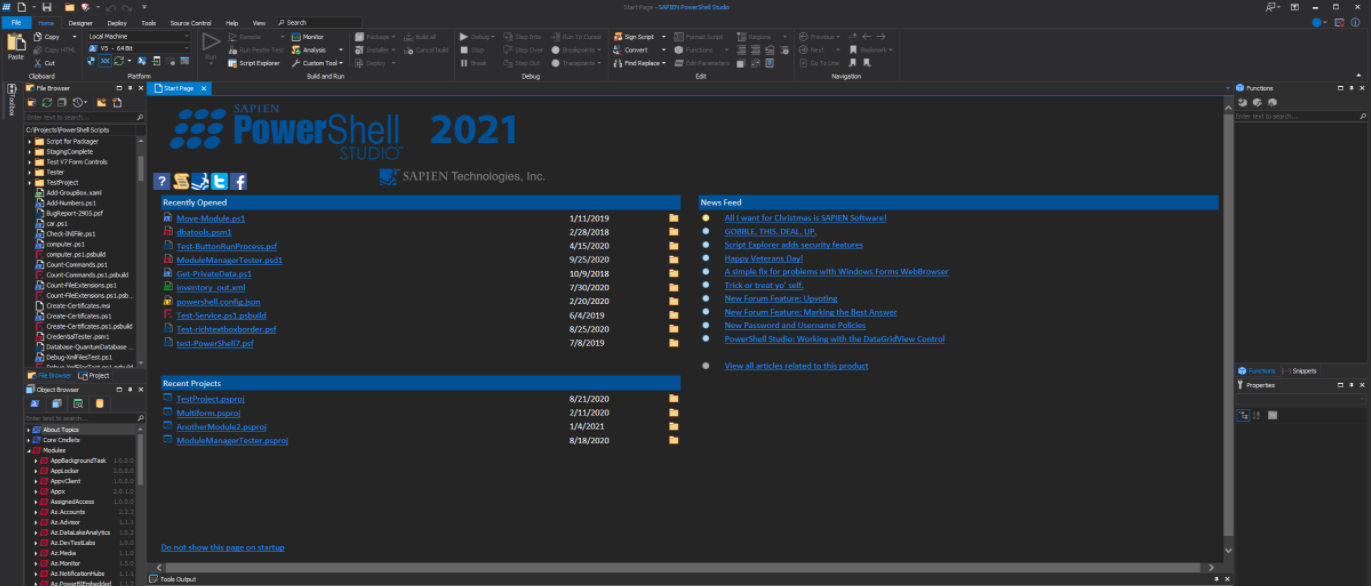
Task: Expand the TestProject folder in File Browser
Action: (x=29, y=183)
